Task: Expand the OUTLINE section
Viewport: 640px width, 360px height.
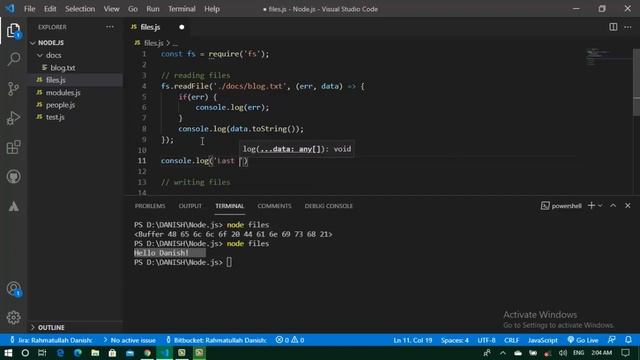Action: 47,327
